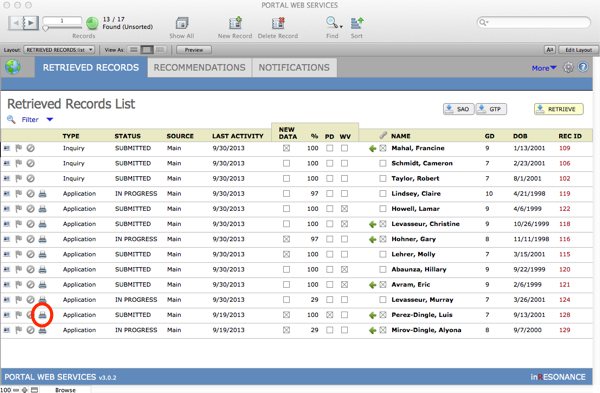This screenshot has height=393, width=600.
Task: Click the green found-set pie icon
Action: click(92, 23)
